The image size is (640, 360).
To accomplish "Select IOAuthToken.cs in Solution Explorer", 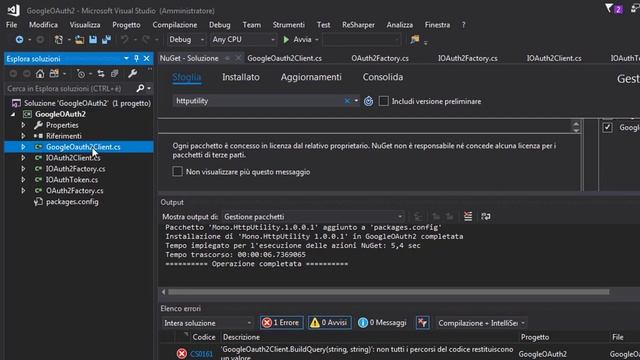I will tap(72, 180).
